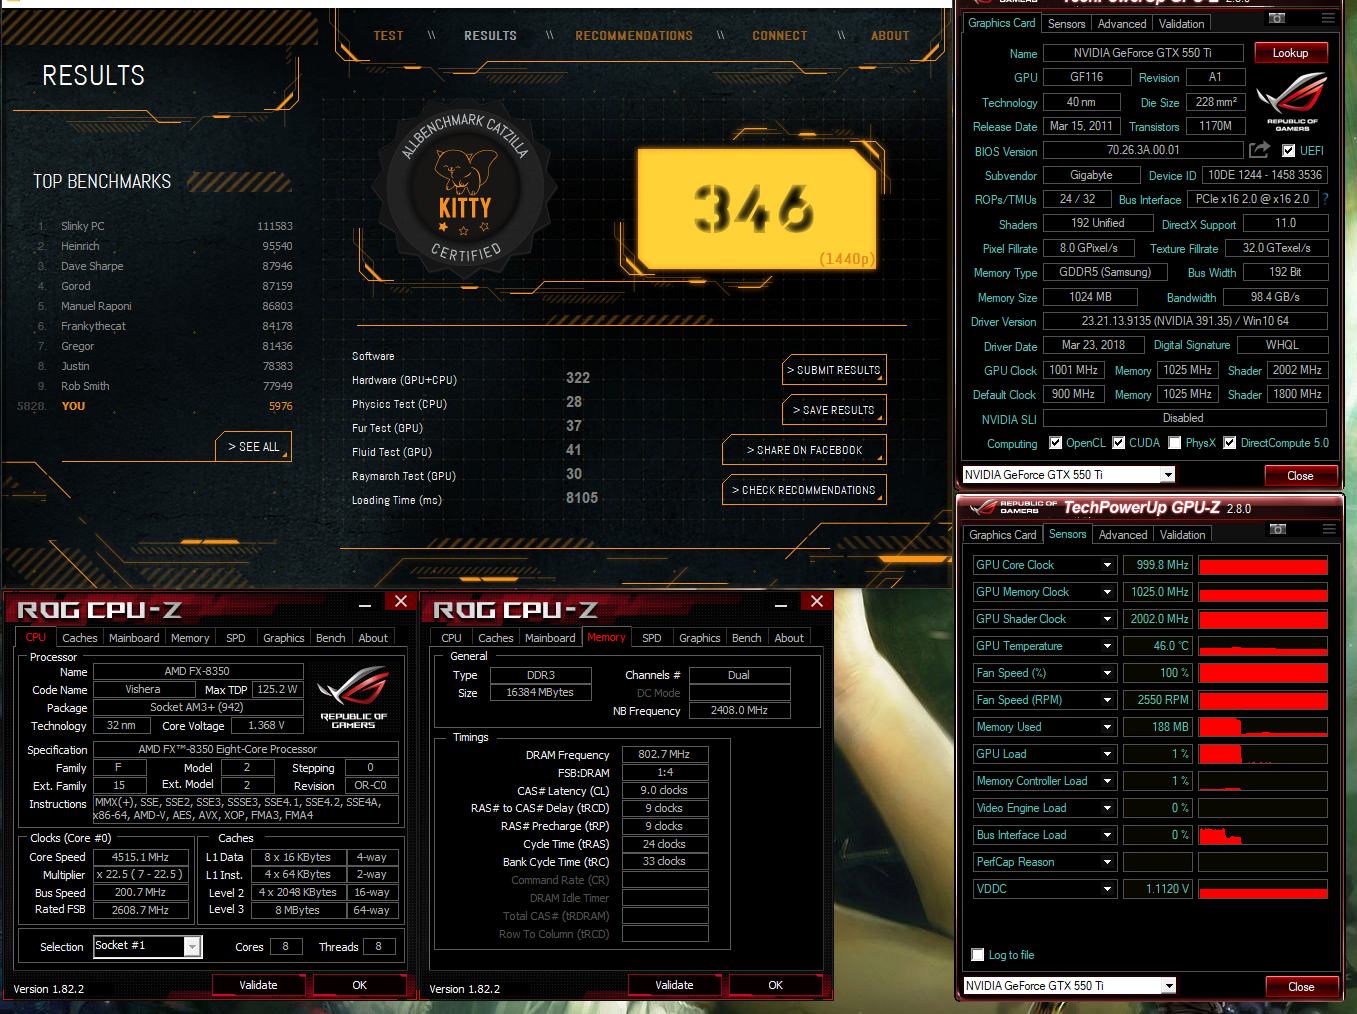Click screenshot camera icon in upper GPU-Z window
This screenshot has width=1357, height=1014.
1277,19
